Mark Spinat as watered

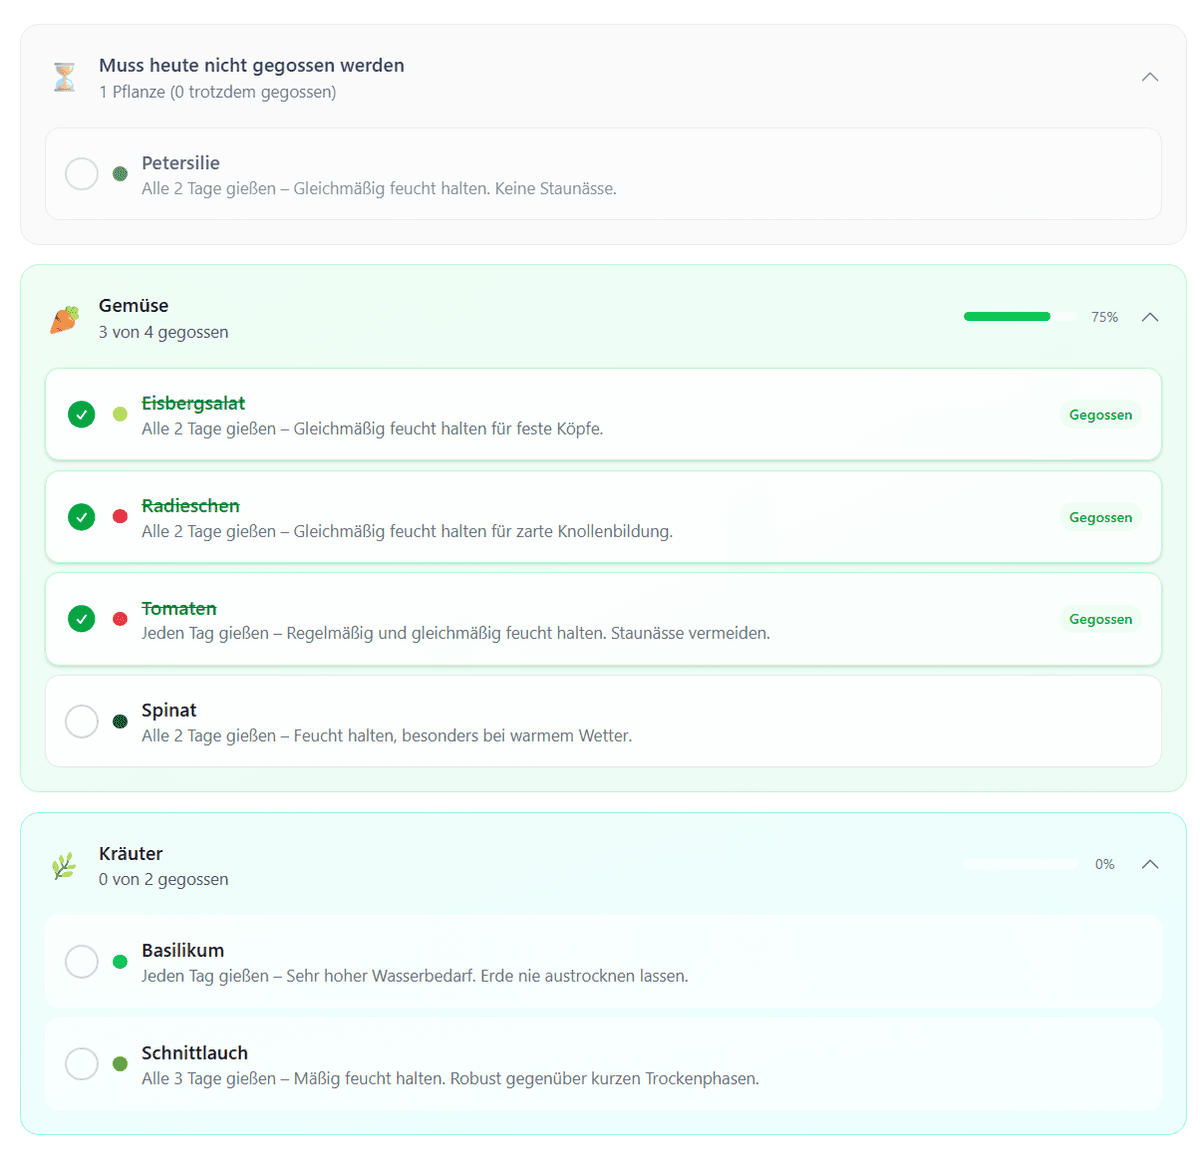tap(82, 721)
